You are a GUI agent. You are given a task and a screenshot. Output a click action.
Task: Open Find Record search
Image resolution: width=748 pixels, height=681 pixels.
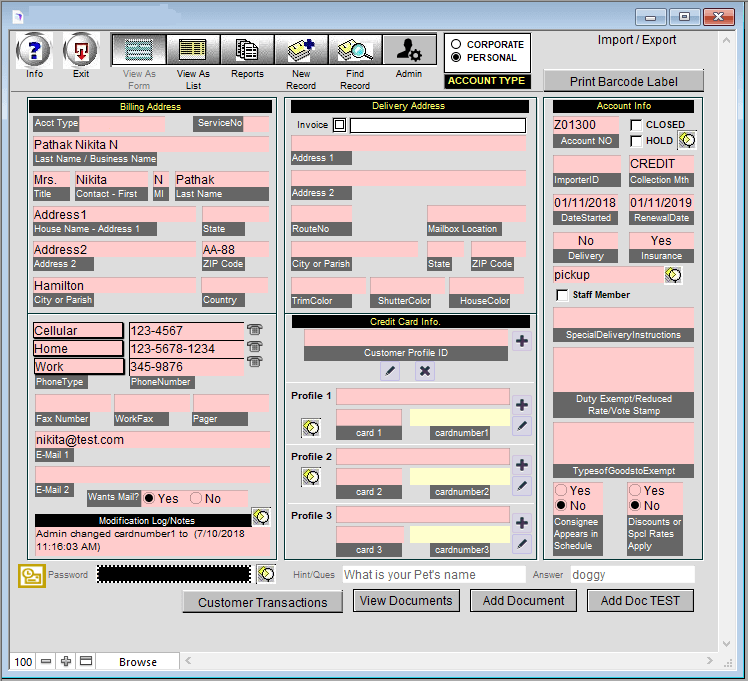click(355, 49)
